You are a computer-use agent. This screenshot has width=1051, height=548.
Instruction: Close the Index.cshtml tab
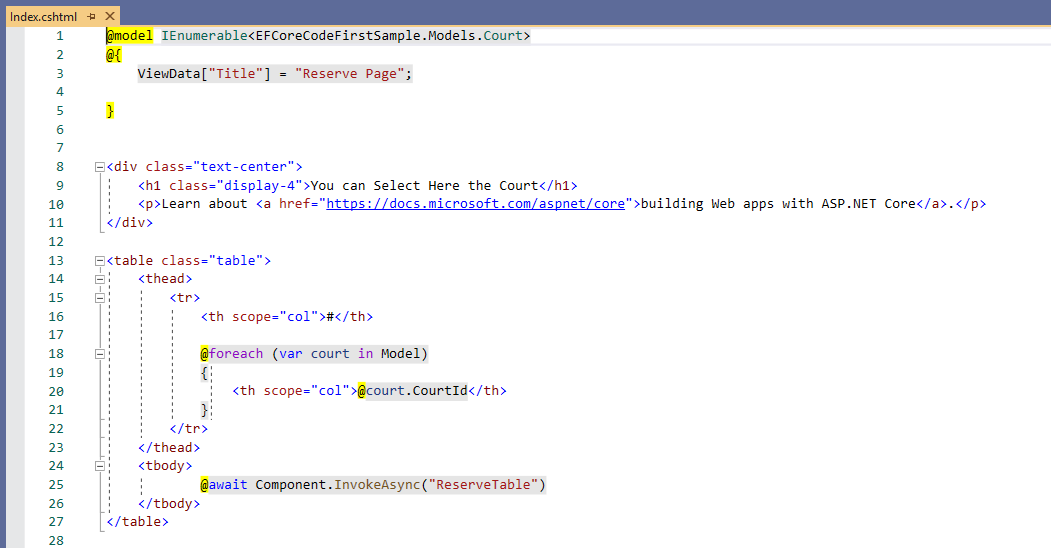[x=110, y=16]
